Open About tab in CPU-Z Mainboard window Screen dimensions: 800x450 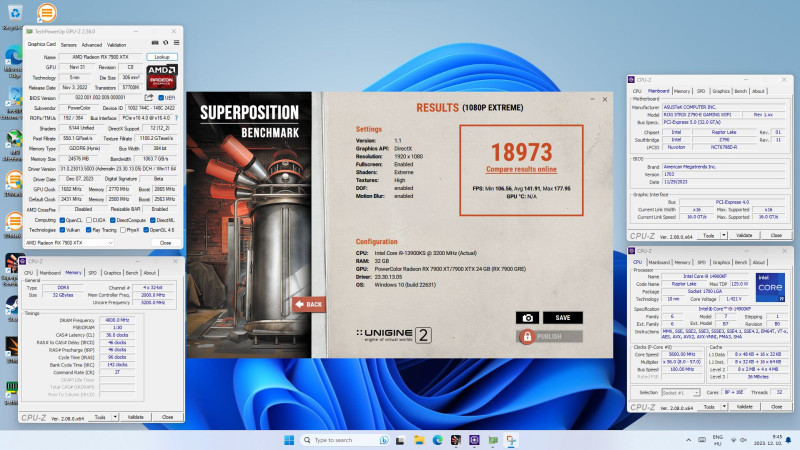[758, 91]
